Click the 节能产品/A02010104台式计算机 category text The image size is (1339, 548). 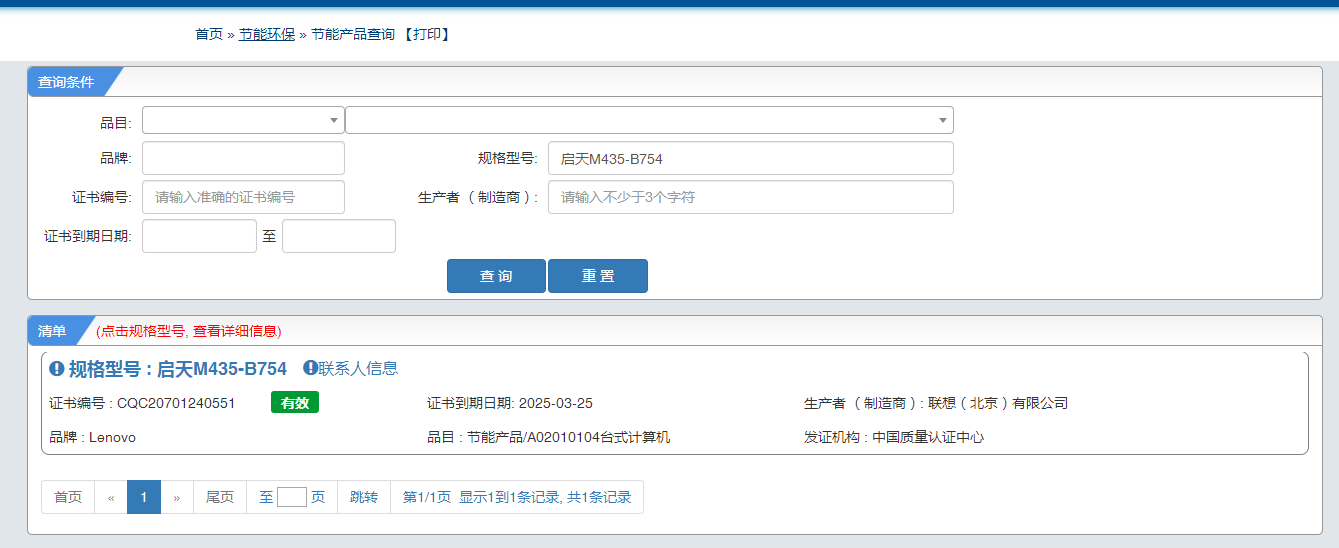tap(569, 437)
